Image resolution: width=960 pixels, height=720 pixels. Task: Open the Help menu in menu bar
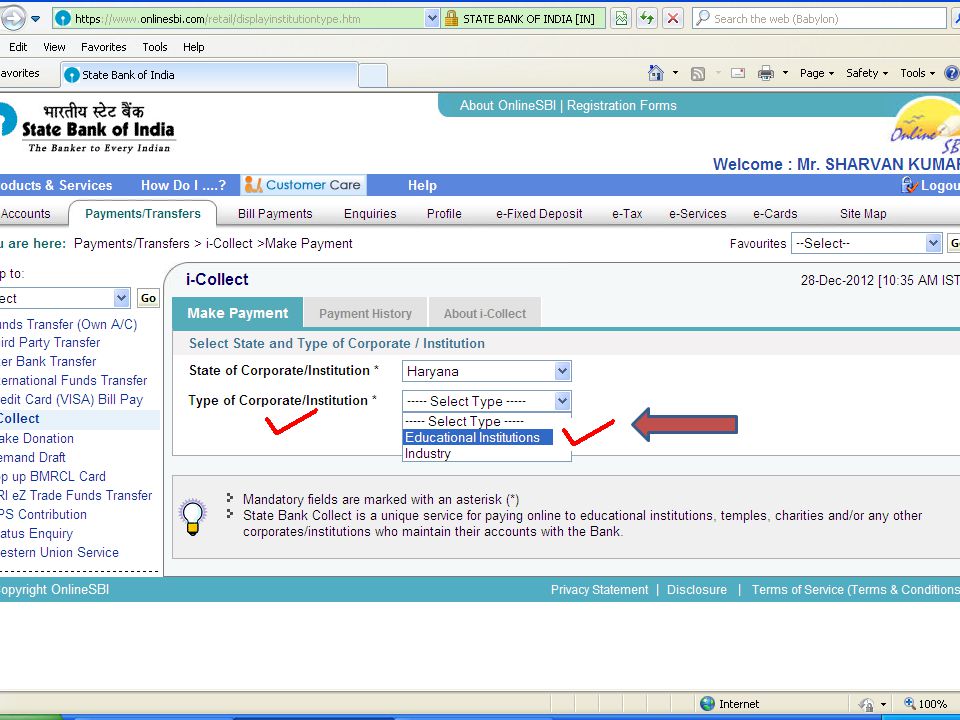tap(193, 47)
